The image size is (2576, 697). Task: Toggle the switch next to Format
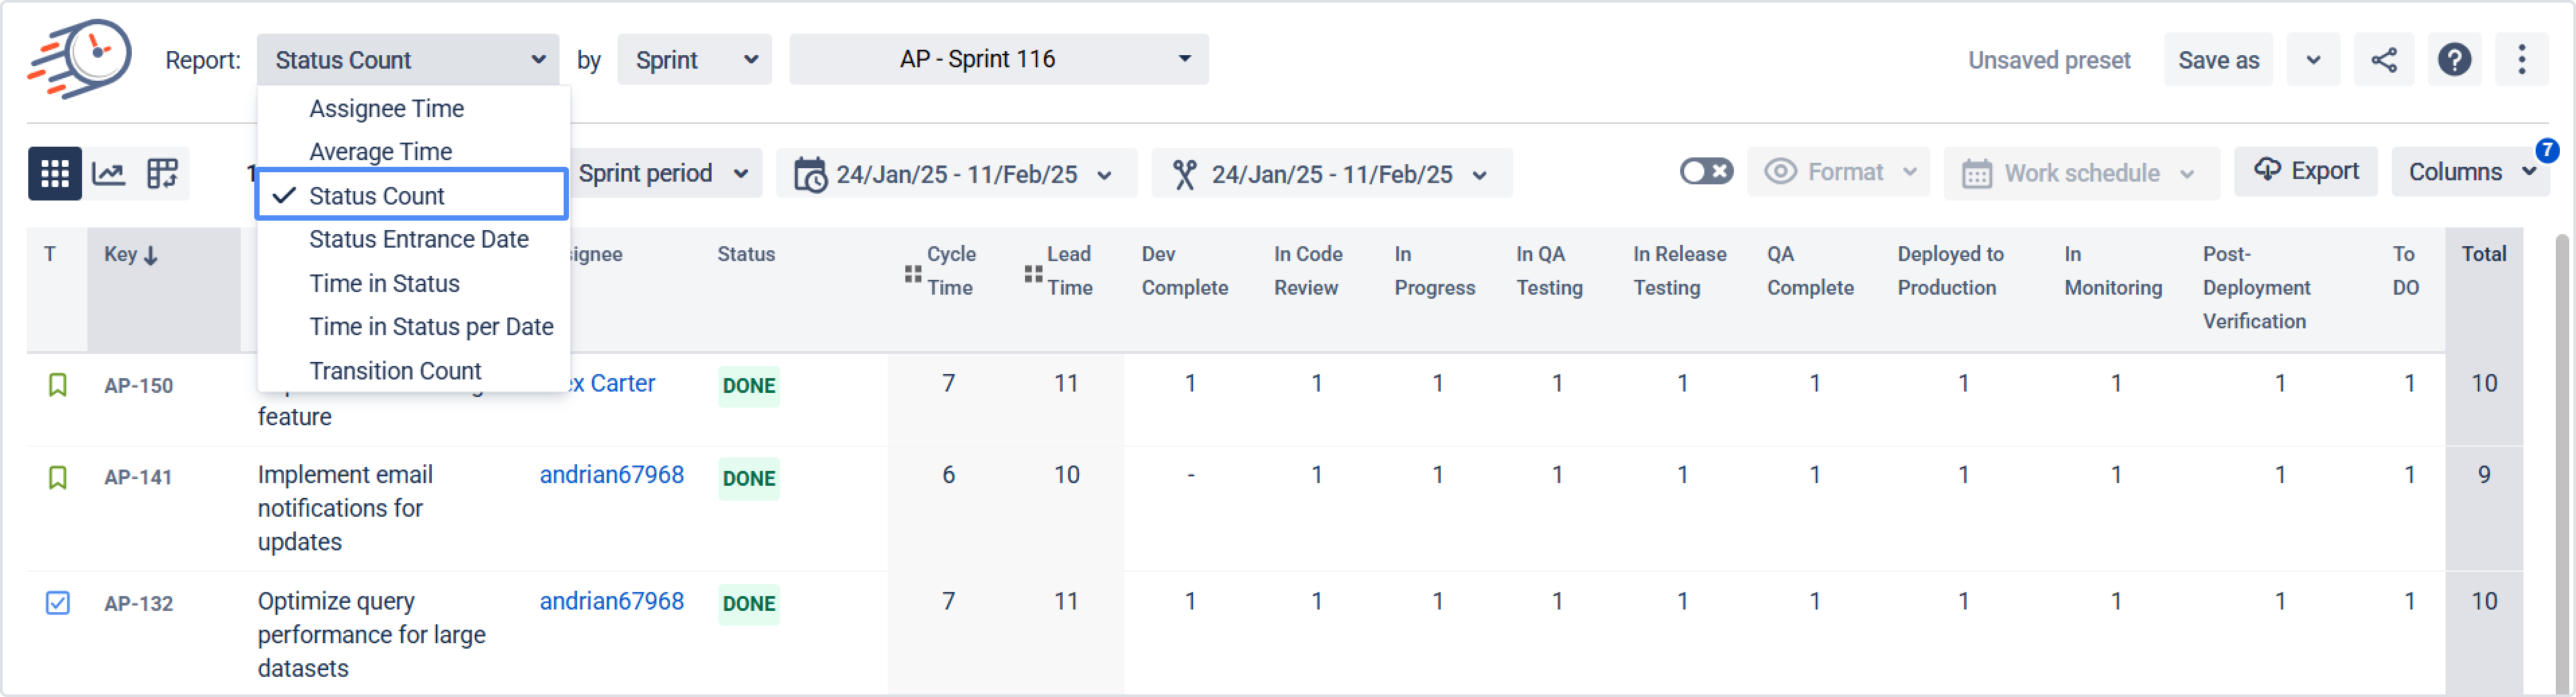click(x=1705, y=172)
